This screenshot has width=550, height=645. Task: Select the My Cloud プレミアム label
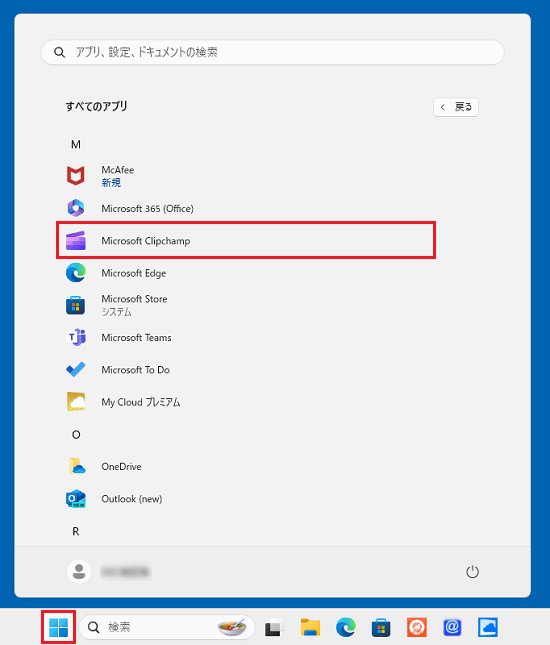pos(141,402)
